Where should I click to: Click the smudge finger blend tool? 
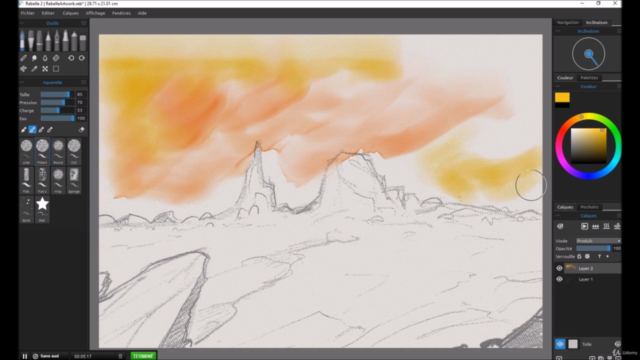34,58
